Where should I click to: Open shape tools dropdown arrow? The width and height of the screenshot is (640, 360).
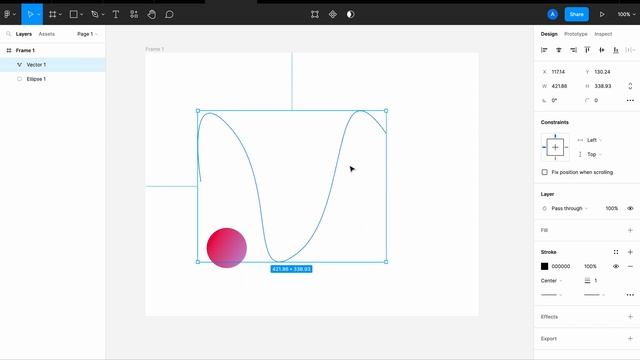pos(82,15)
